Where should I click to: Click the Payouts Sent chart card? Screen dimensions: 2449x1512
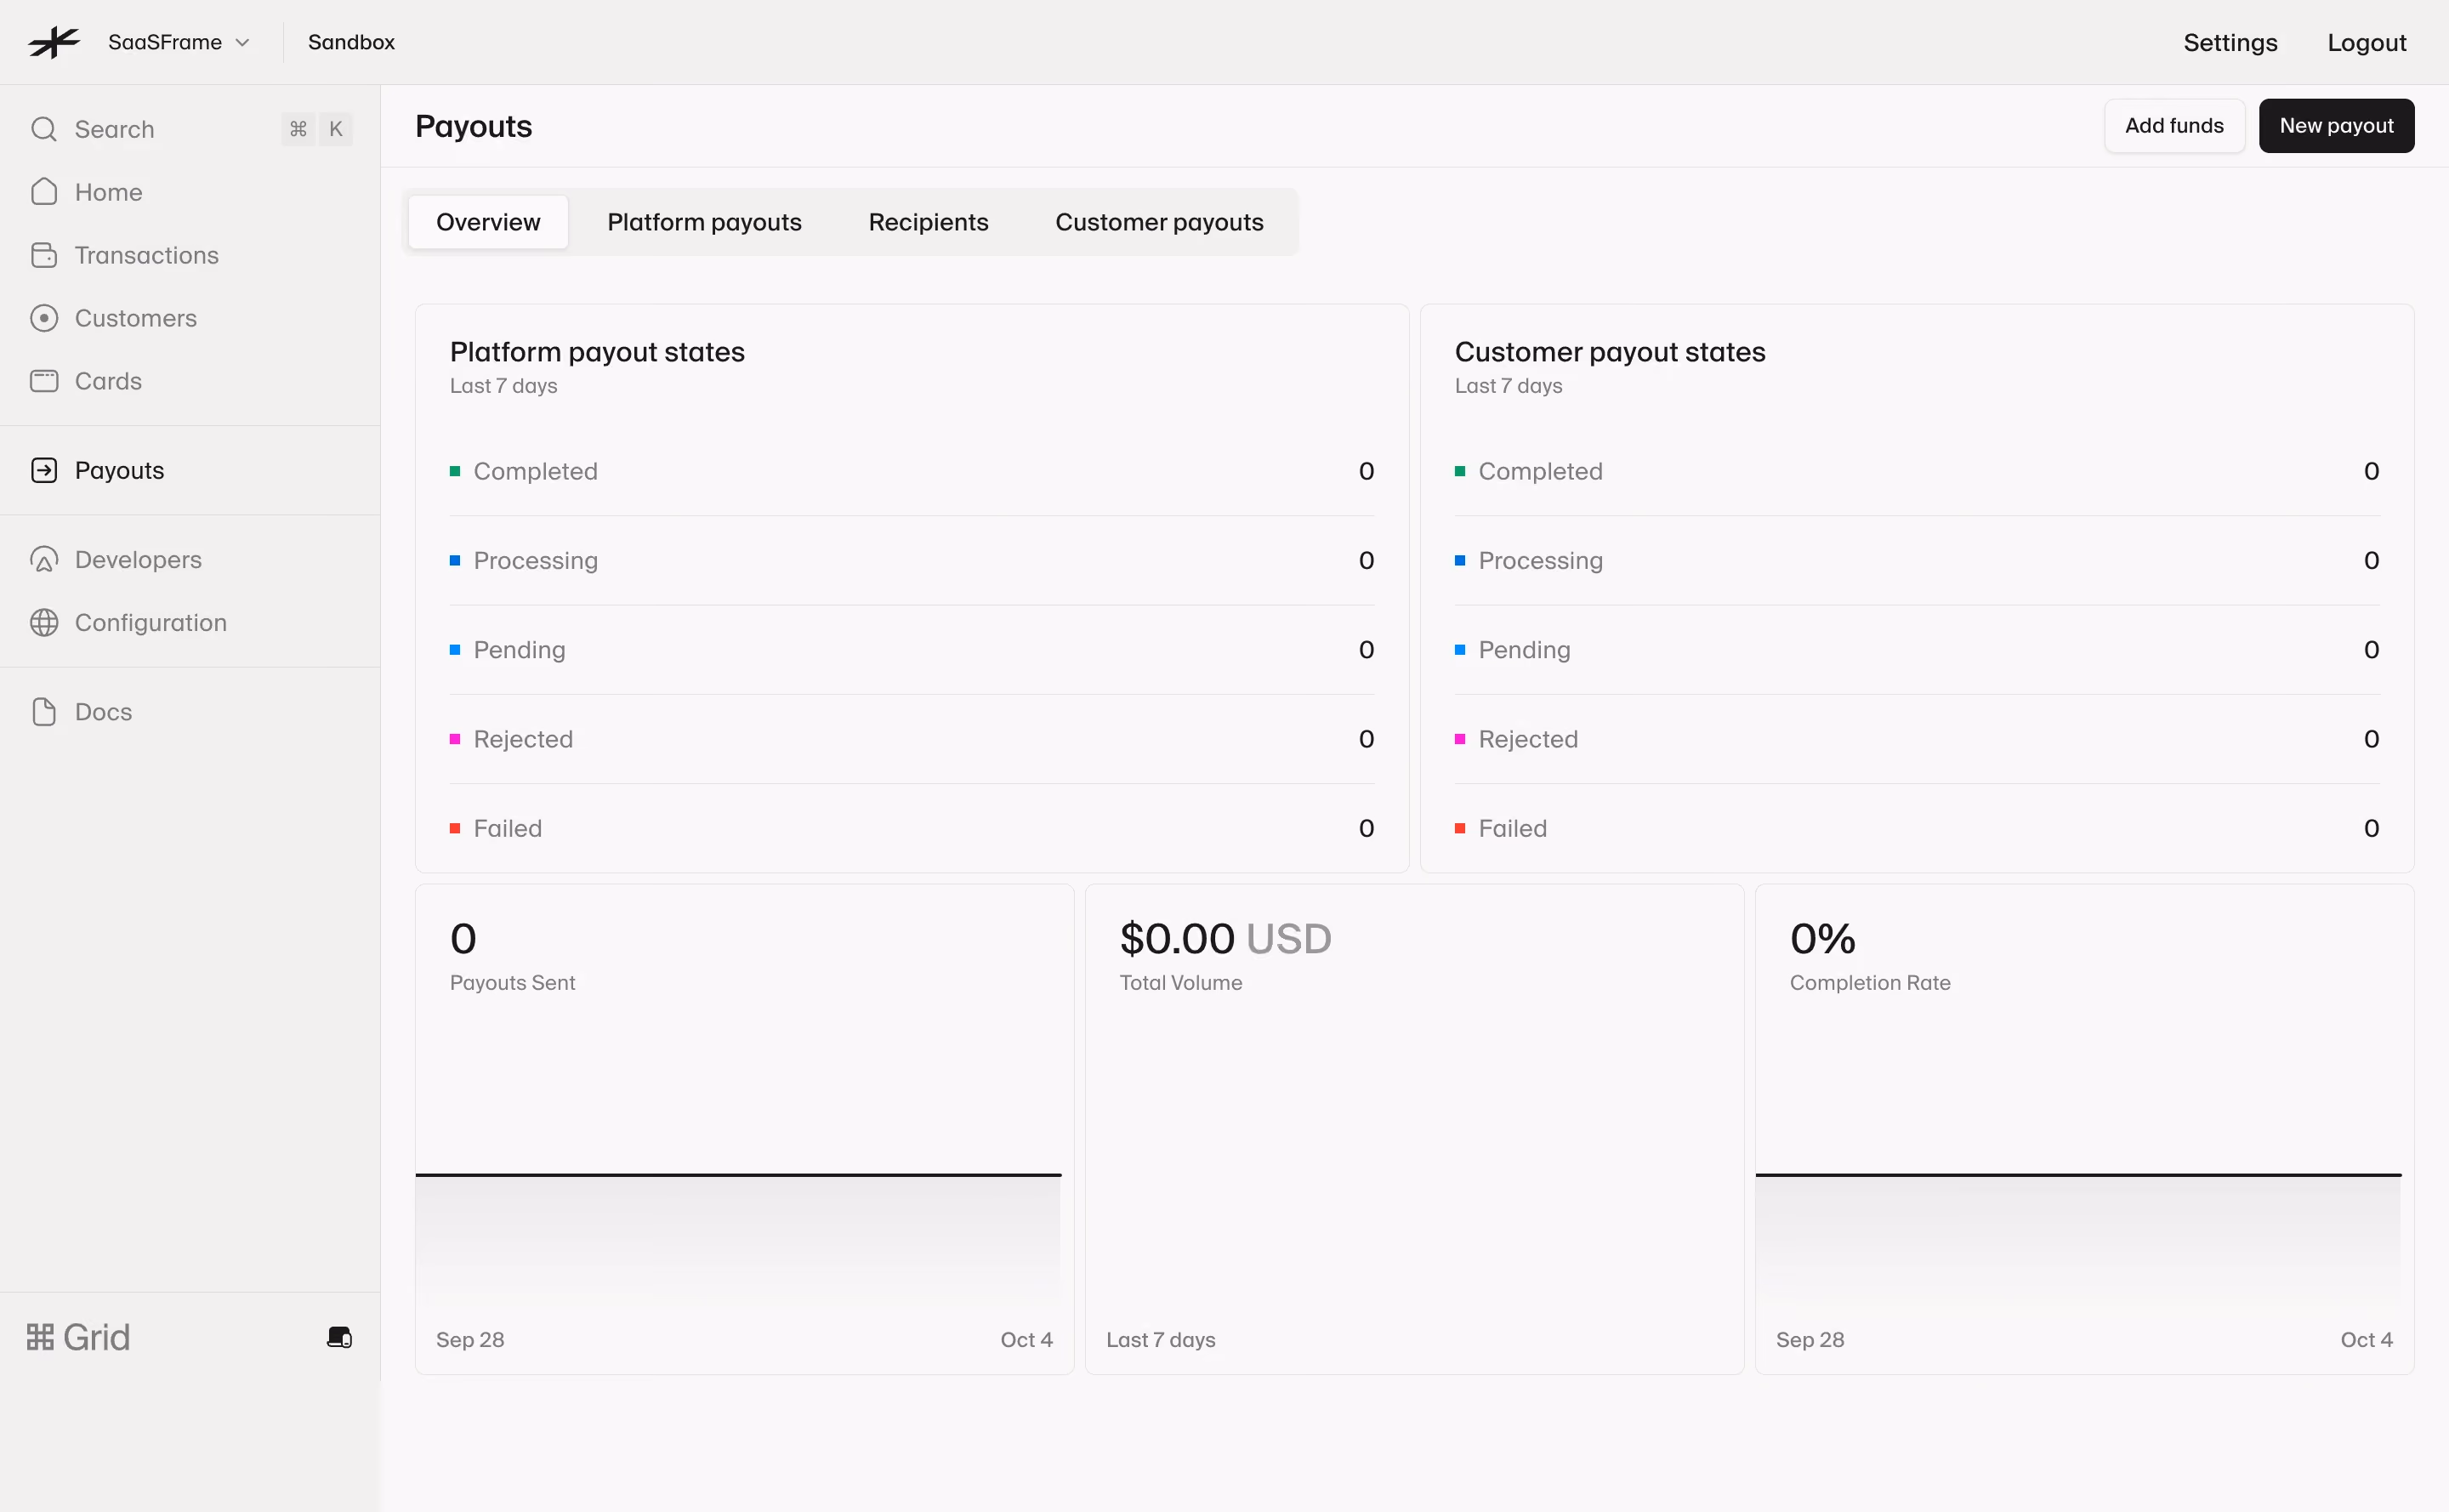pos(744,1129)
